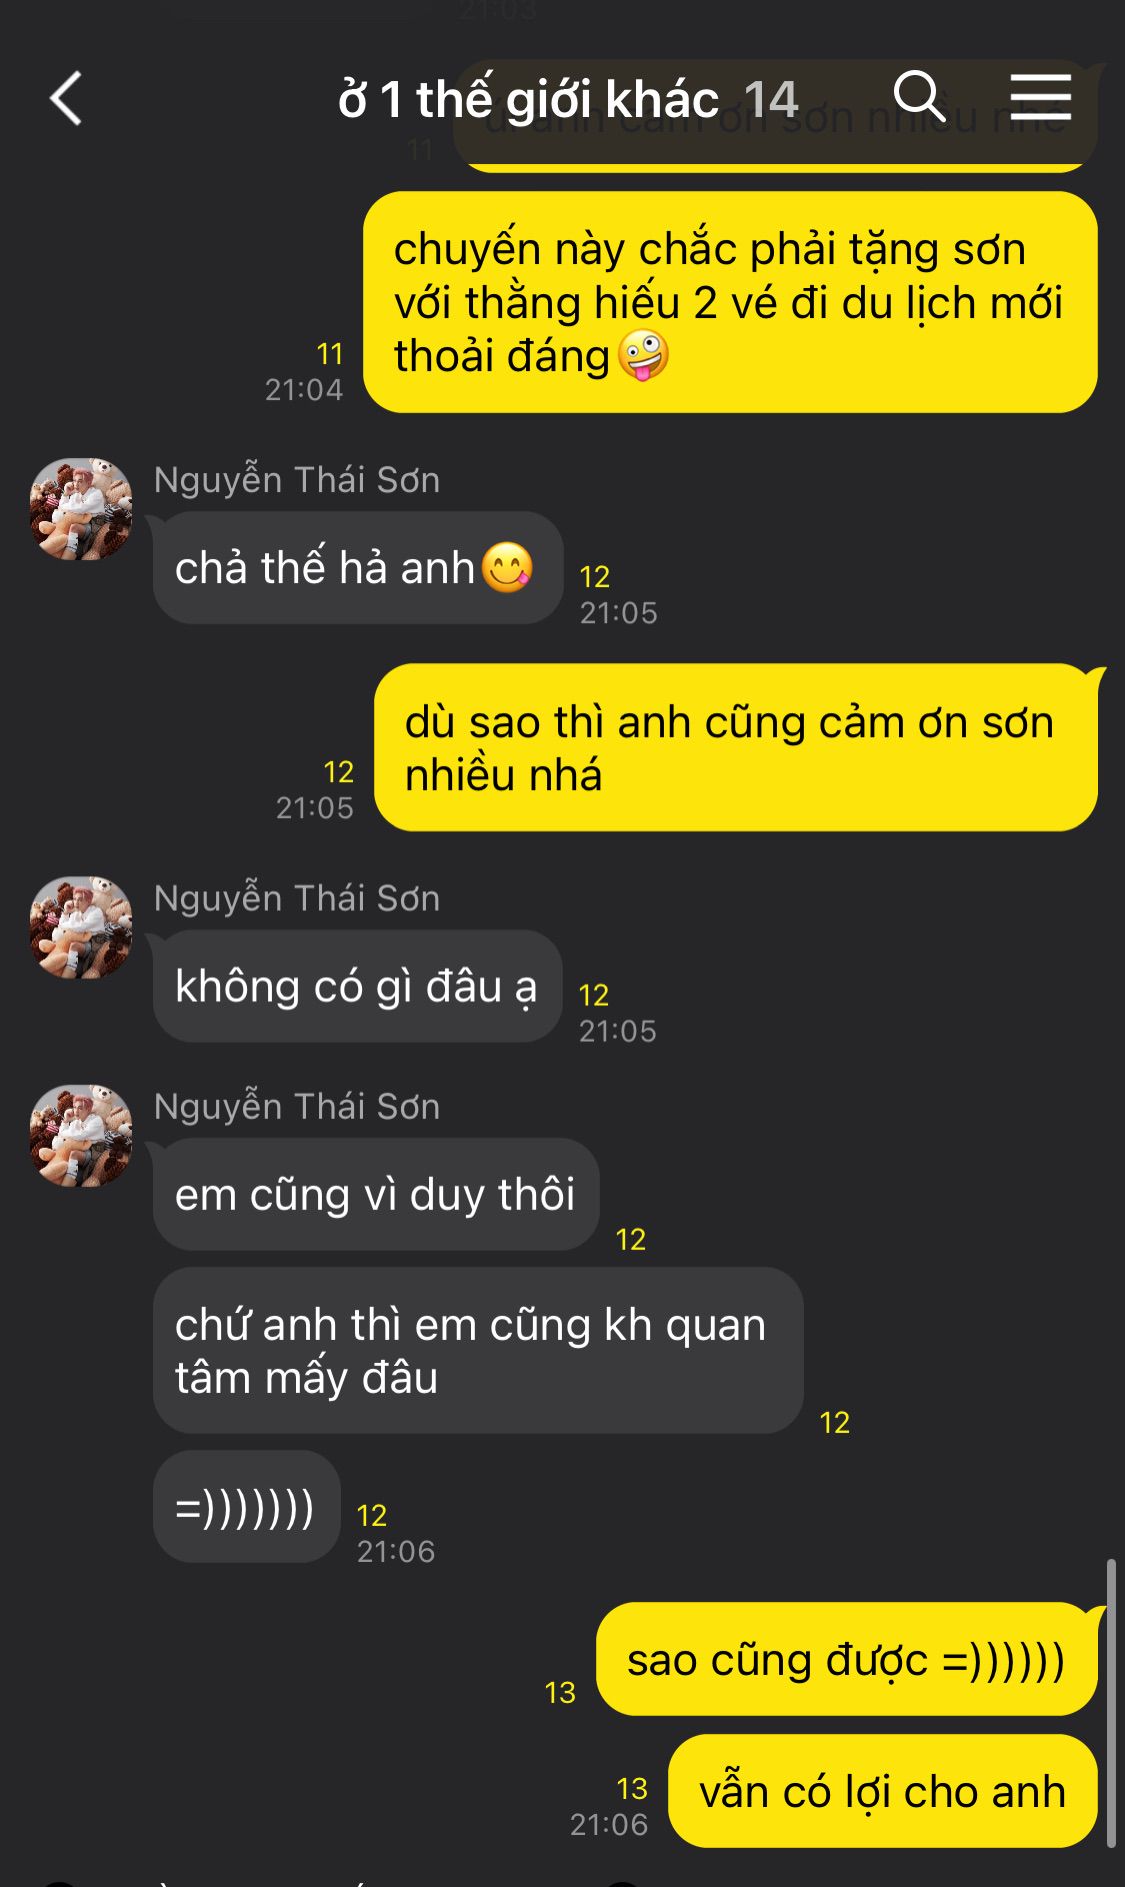Select message 'dù sao thì anh cũng cảm ơn sơn'

[736, 747]
